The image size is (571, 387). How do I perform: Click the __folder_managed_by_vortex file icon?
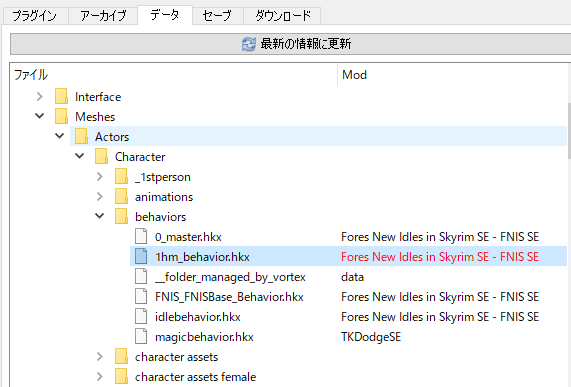point(141,277)
